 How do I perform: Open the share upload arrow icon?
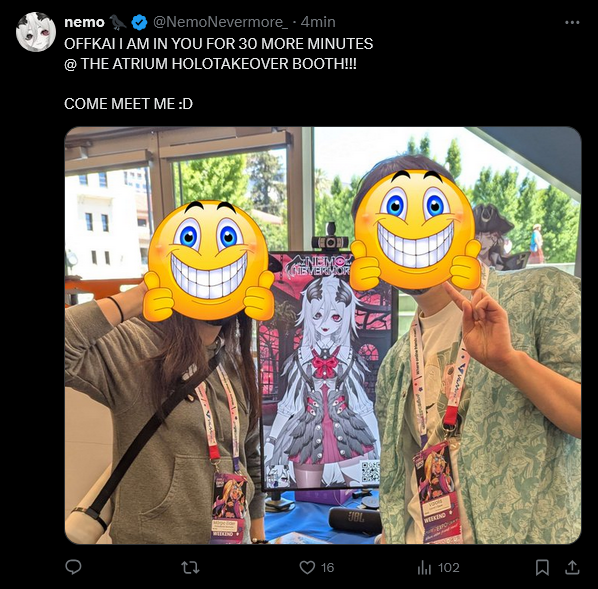(x=572, y=567)
